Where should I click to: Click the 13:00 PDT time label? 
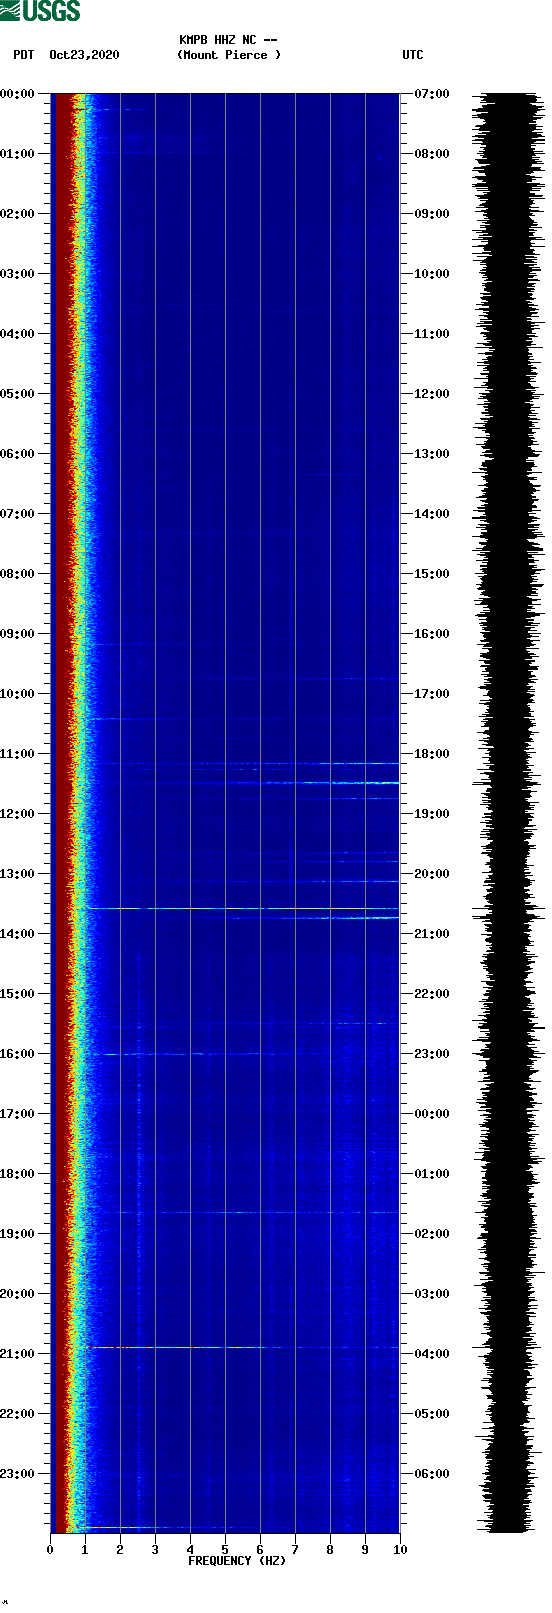17,874
